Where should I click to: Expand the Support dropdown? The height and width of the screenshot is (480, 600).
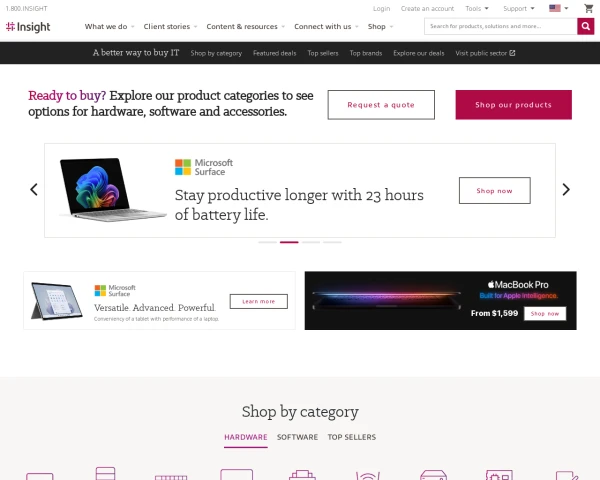(x=518, y=8)
